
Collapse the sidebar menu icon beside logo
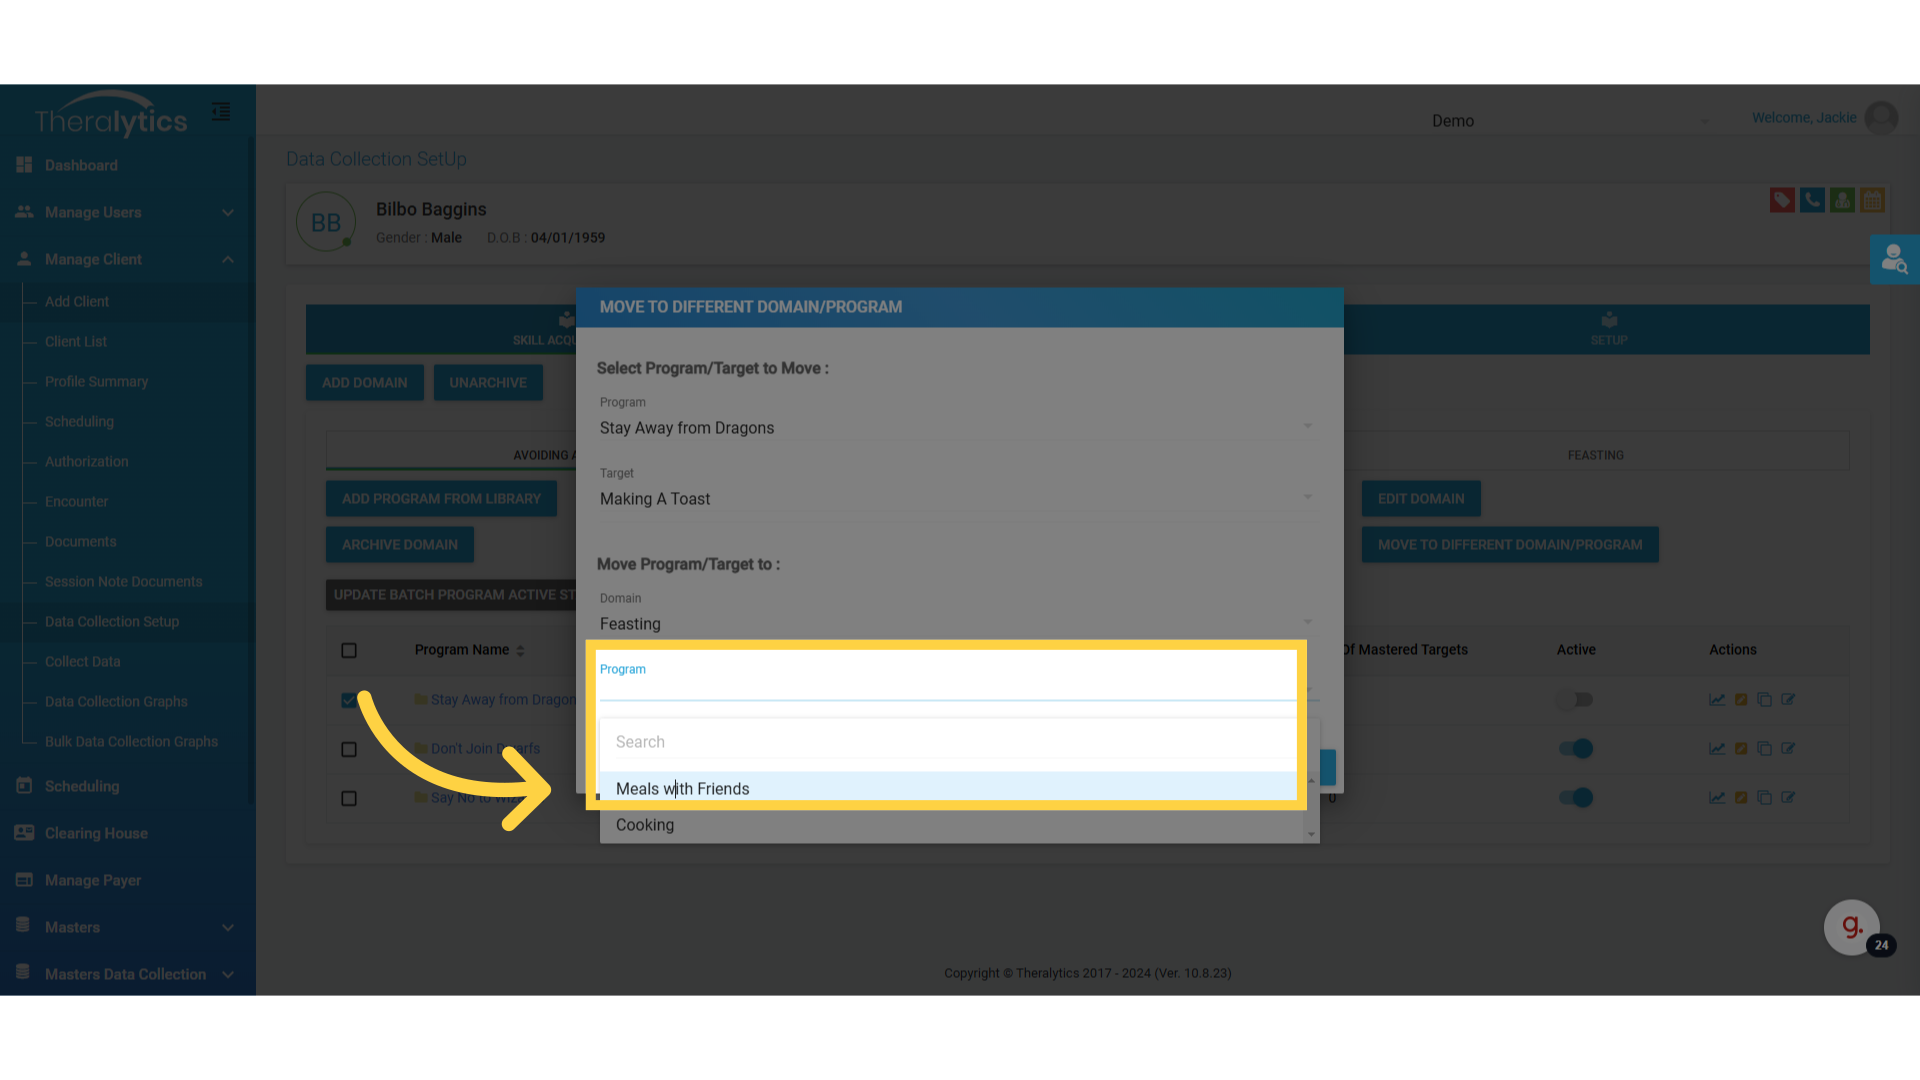pyautogui.click(x=221, y=112)
